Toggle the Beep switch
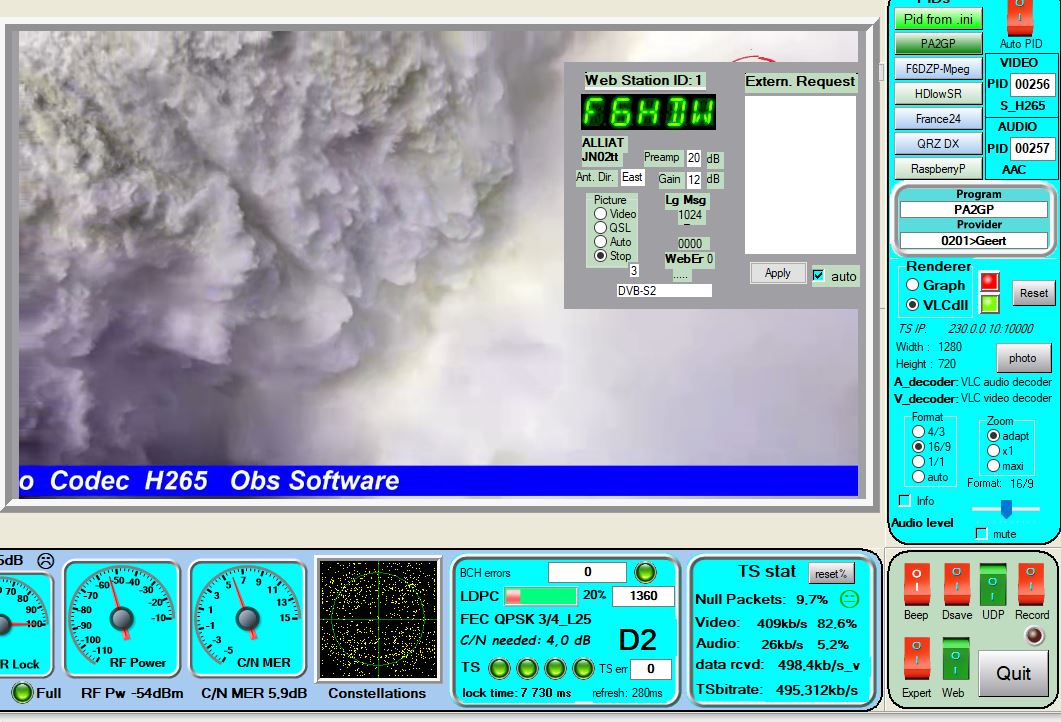Screen dimensions: 1061x722 coord(916,583)
